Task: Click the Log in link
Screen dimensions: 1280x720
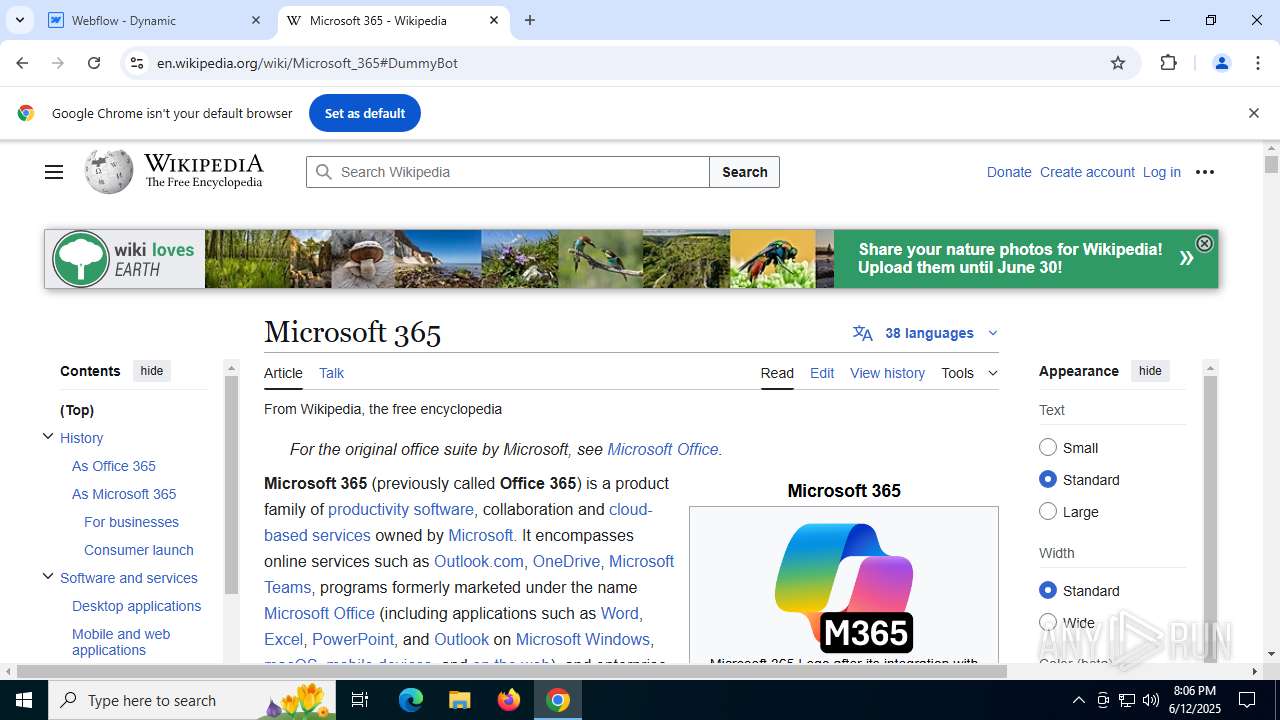Action: click(1162, 172)
